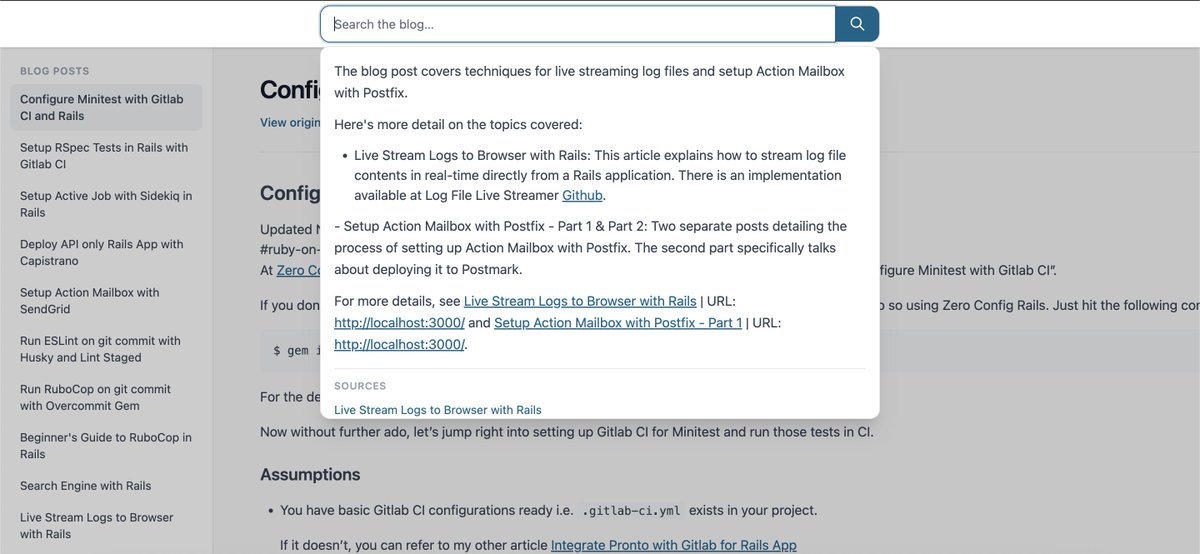Screen dimensions: 1200x554
Task: Open 'Setup Action Mailbox with Postfix - Part 1' link
Action: click(618, 322)
